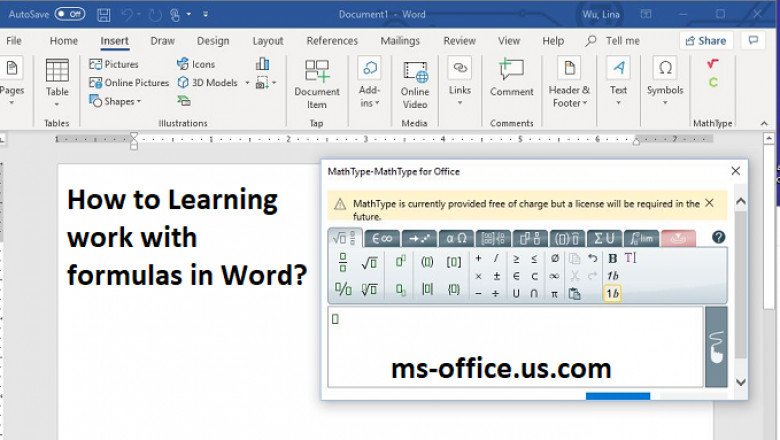Add a new Comment
The width and height of the screenshot is (780, 440).
click(511, 78)
